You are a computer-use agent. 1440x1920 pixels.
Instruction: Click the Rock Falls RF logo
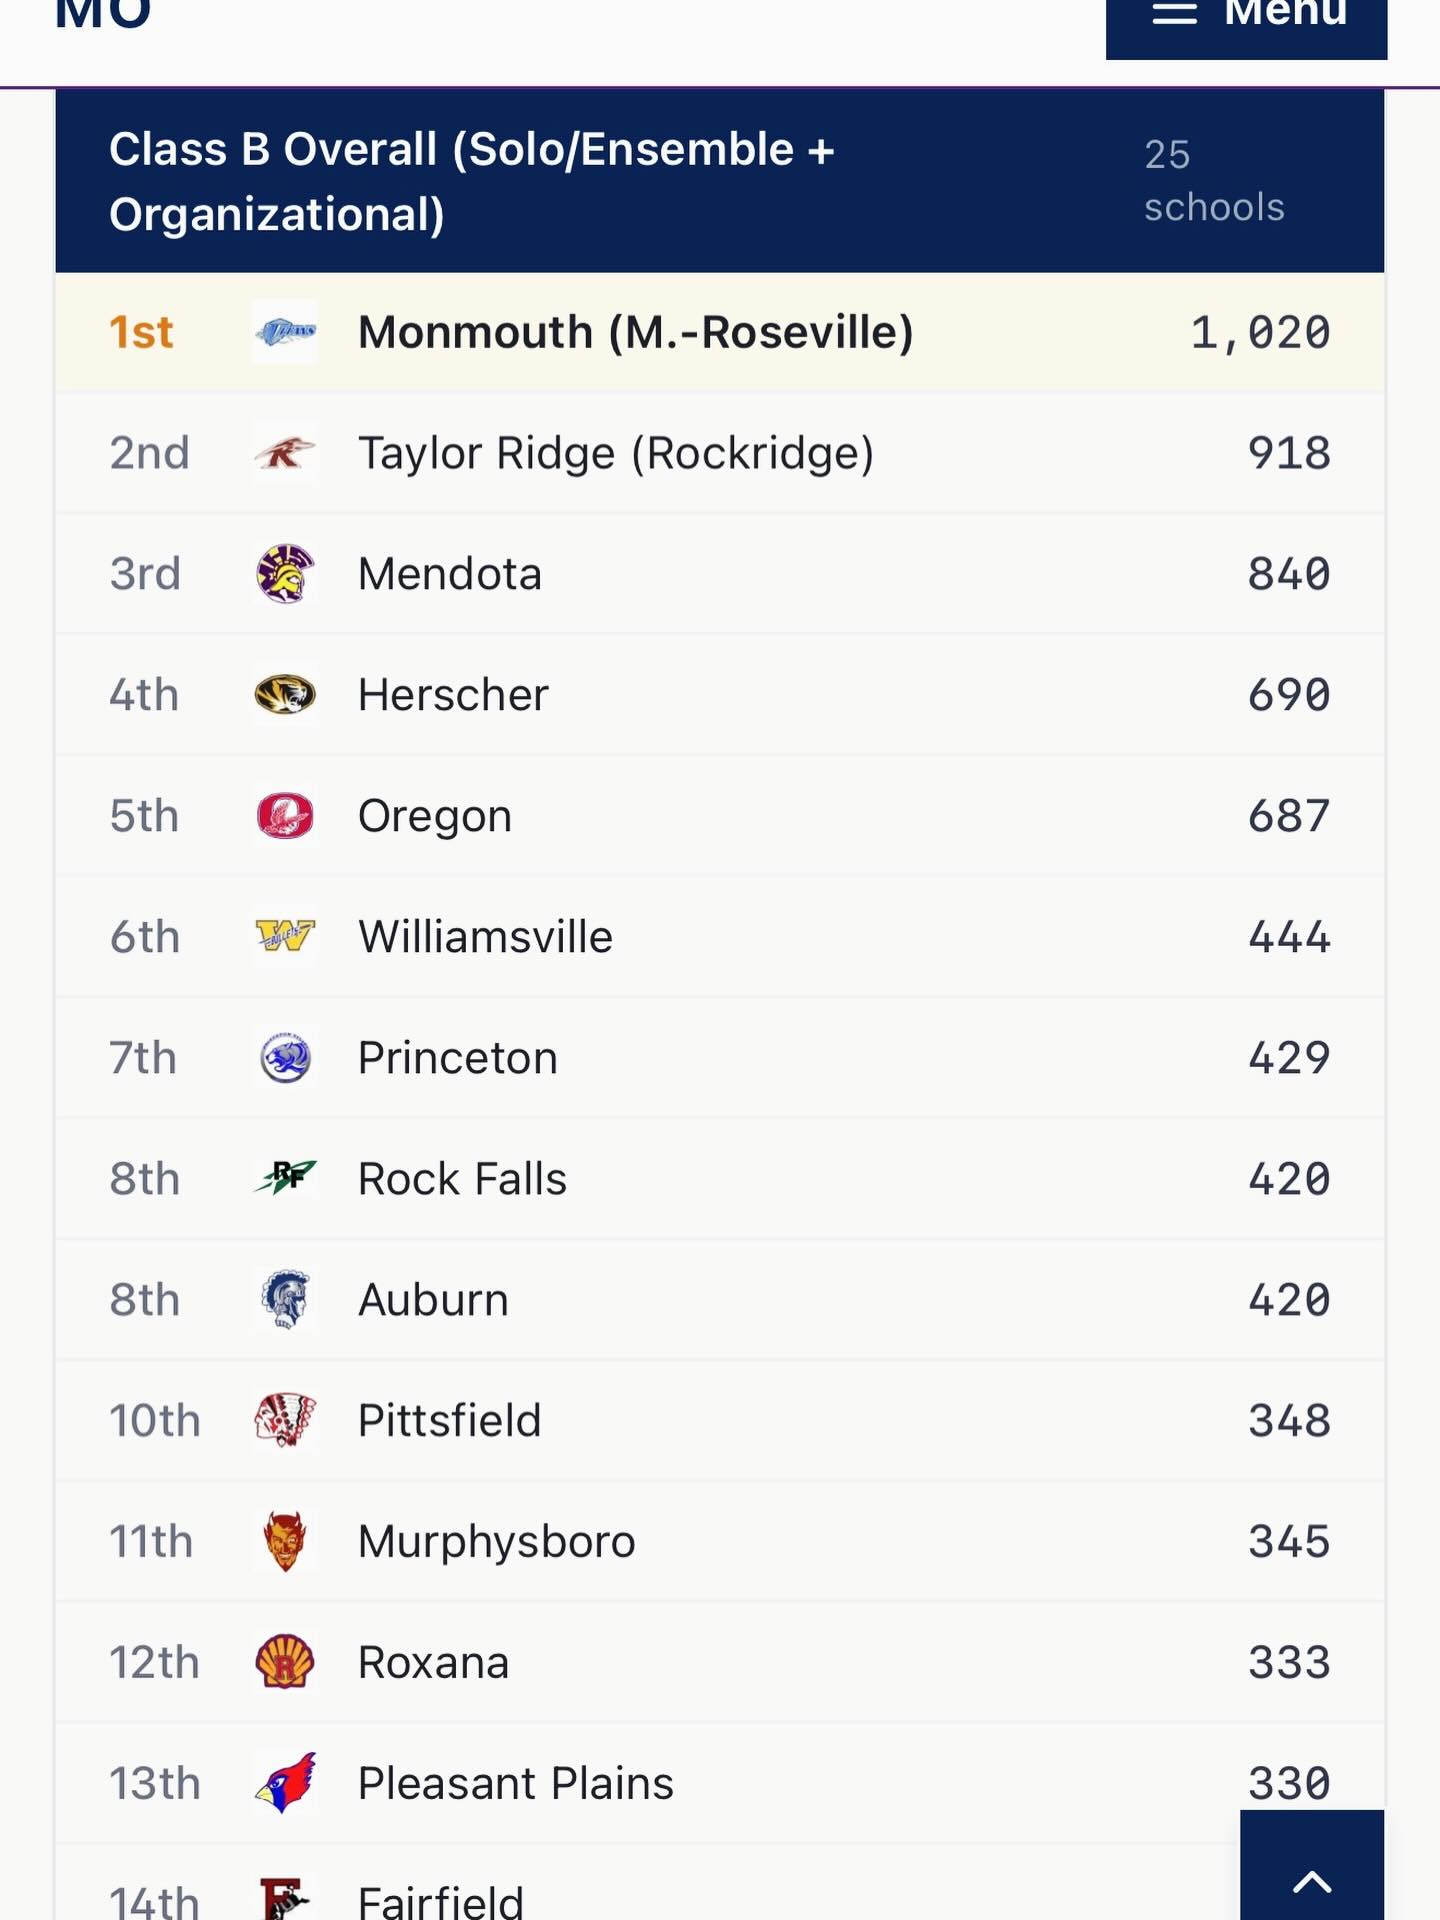click(x=284, y=1178)
